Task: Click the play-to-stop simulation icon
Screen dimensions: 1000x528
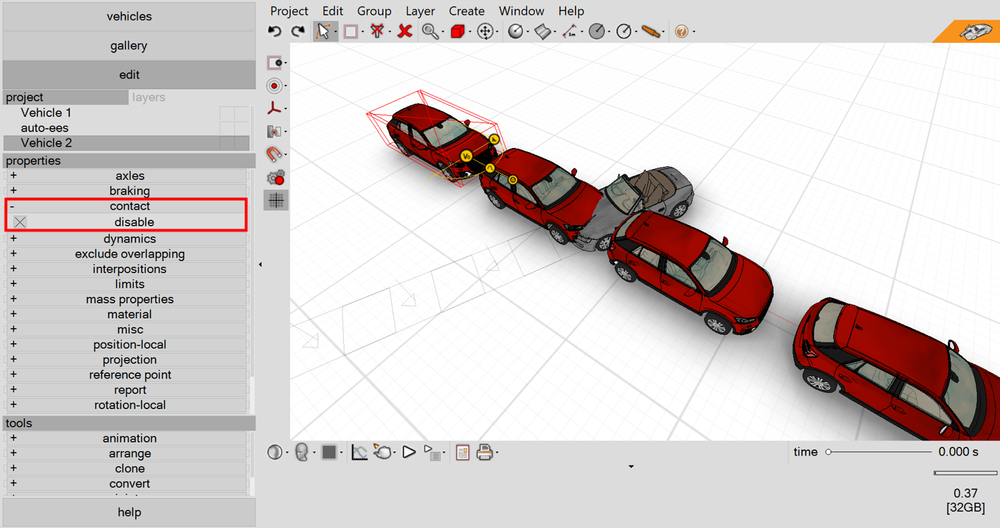Action: tap(432, 452)
